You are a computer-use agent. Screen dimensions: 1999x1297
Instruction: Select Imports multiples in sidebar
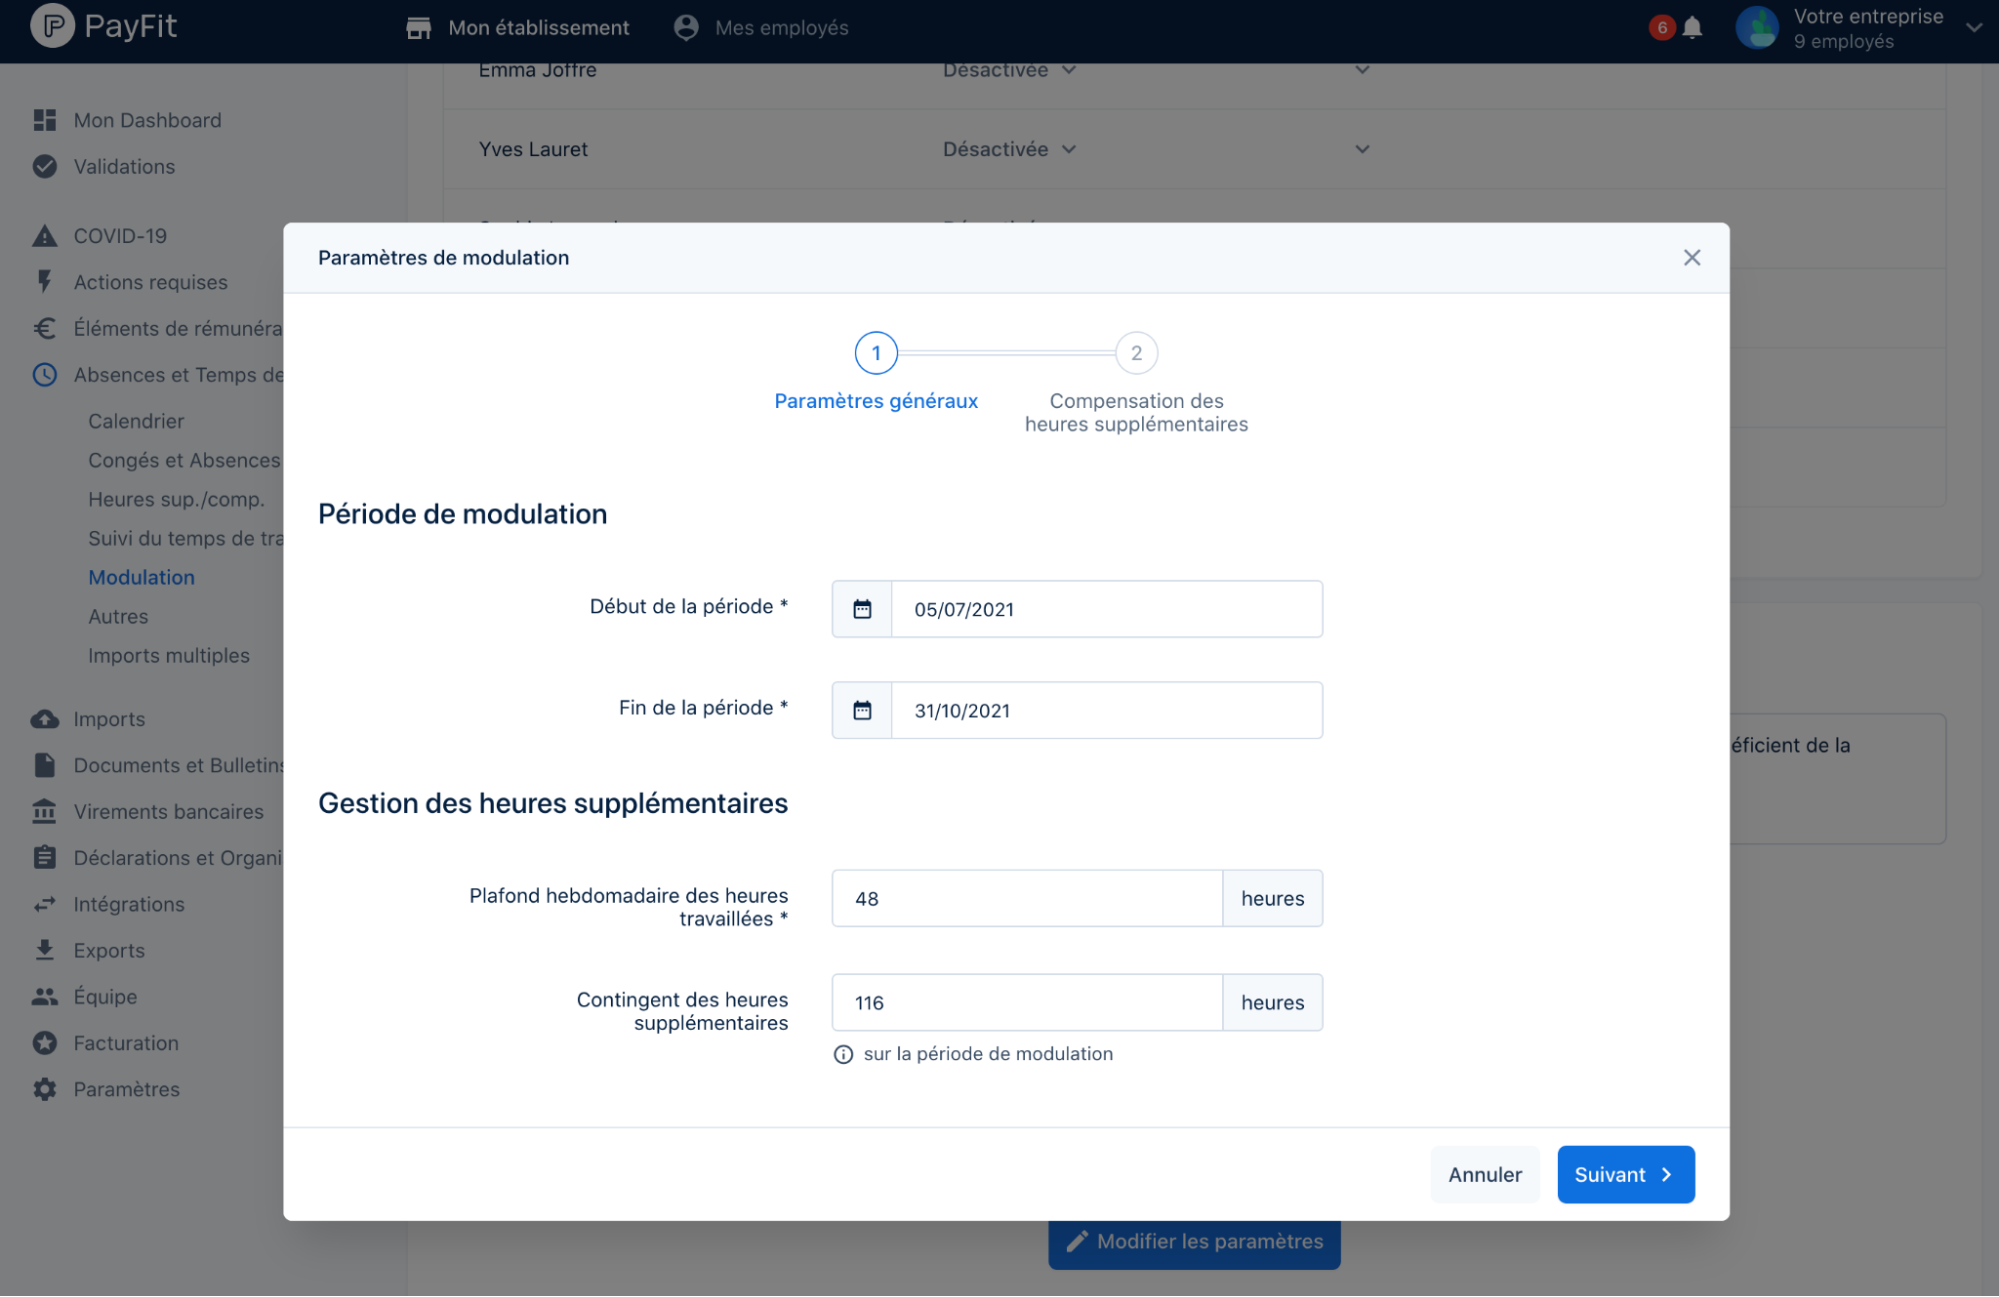pos(169,655)
